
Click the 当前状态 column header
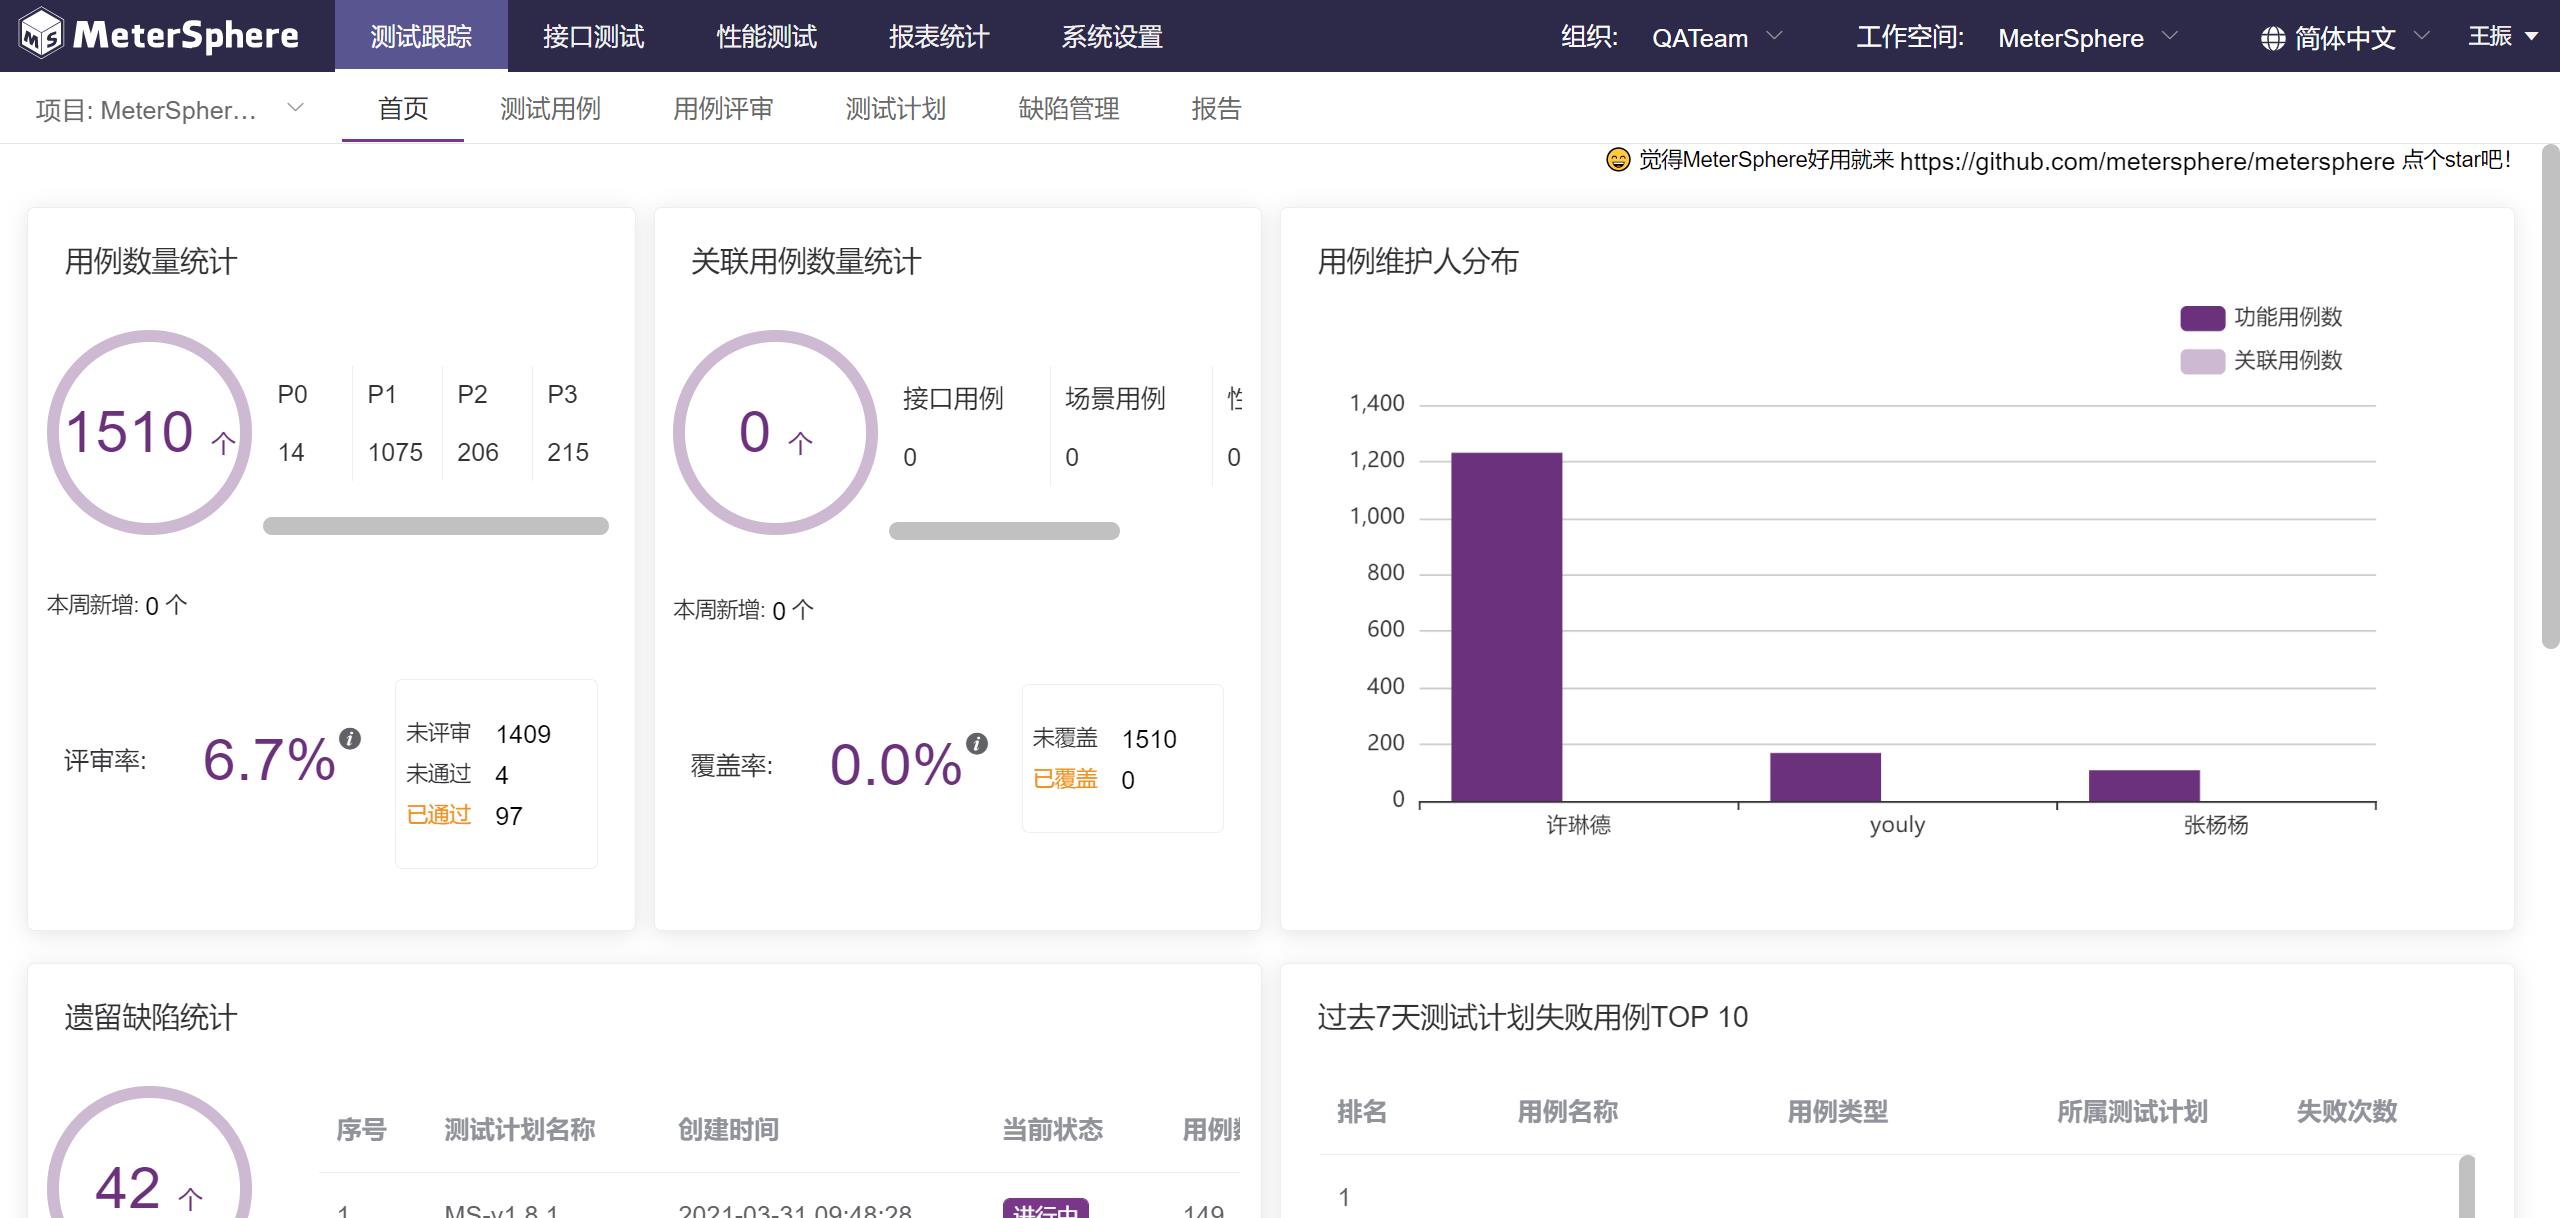coord(1052,1130)
